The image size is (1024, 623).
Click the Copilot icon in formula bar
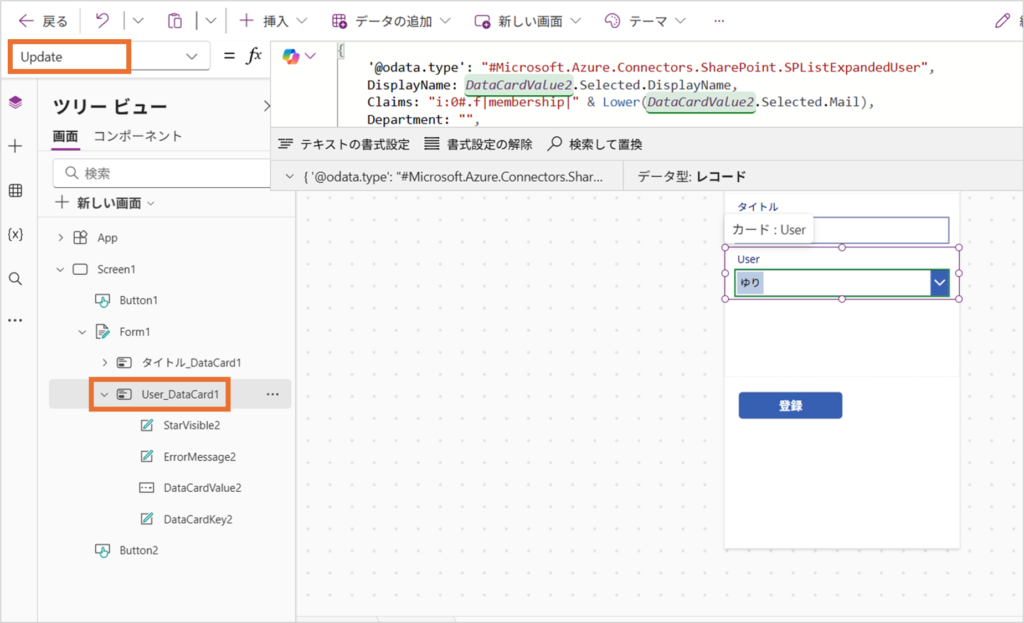pyautogui.click(x=292, y=56)
